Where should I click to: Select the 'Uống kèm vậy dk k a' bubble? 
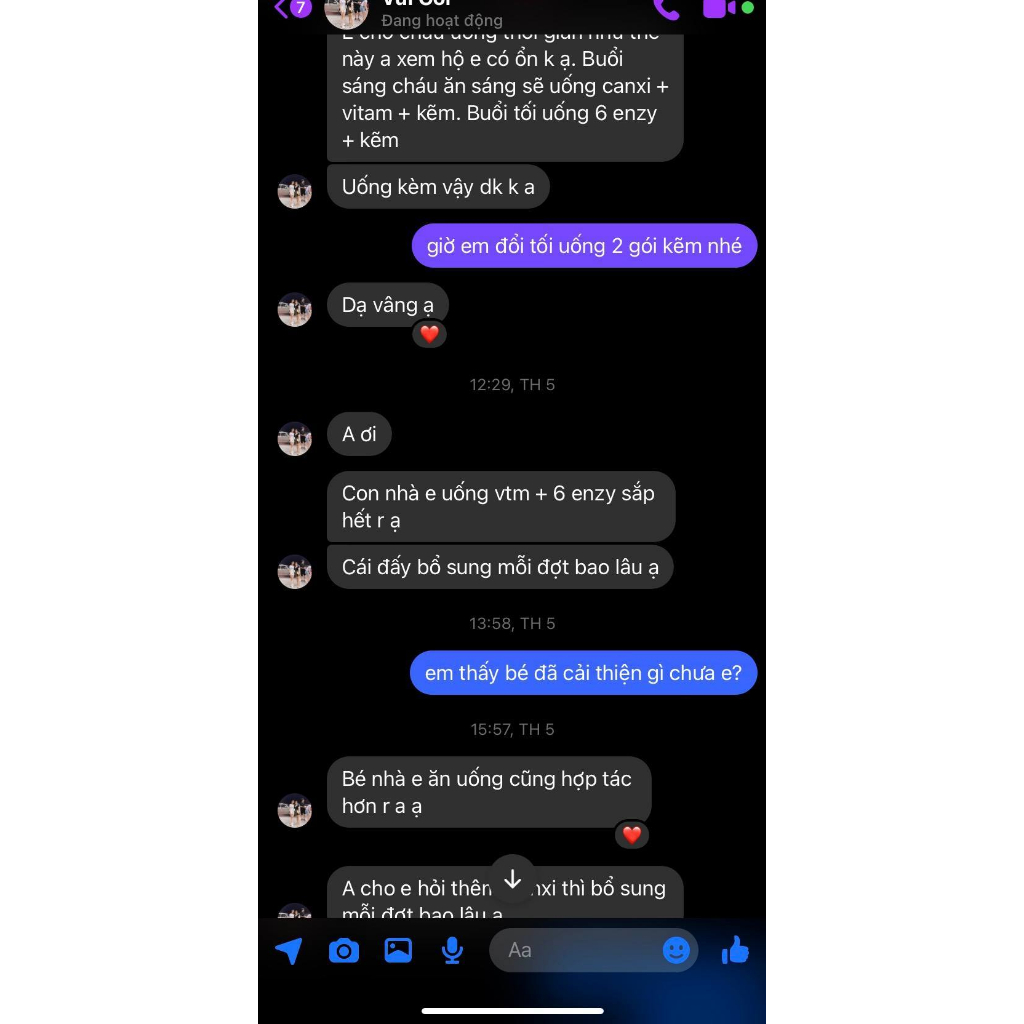coord(438,187)
